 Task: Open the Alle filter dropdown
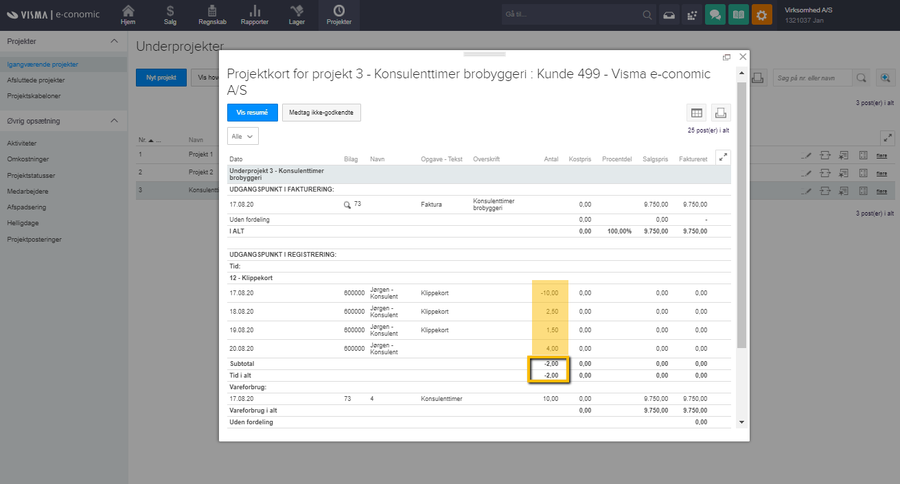pos(243,135)
